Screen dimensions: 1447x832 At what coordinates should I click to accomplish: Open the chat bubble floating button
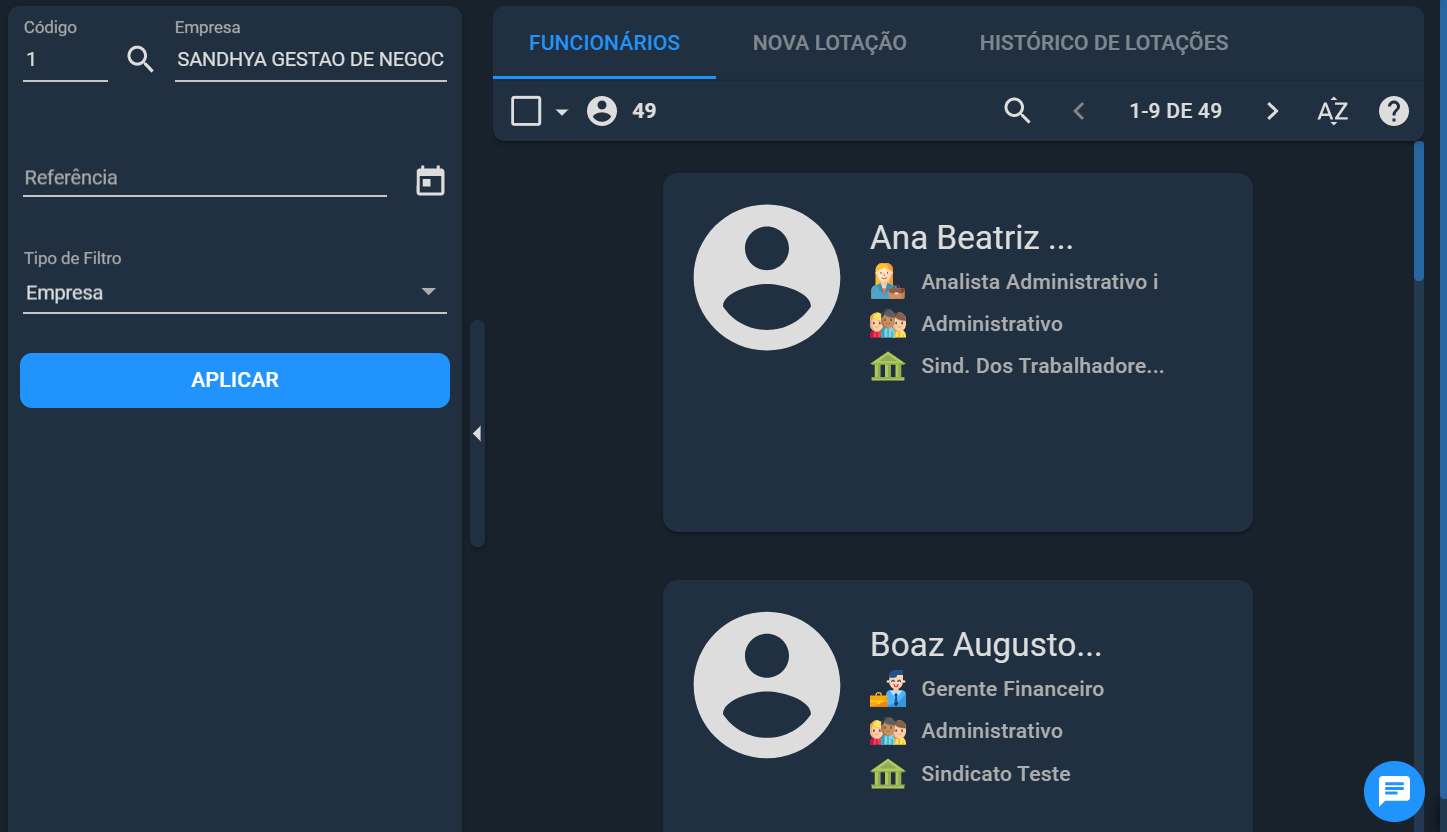(x=1394, y=792)
